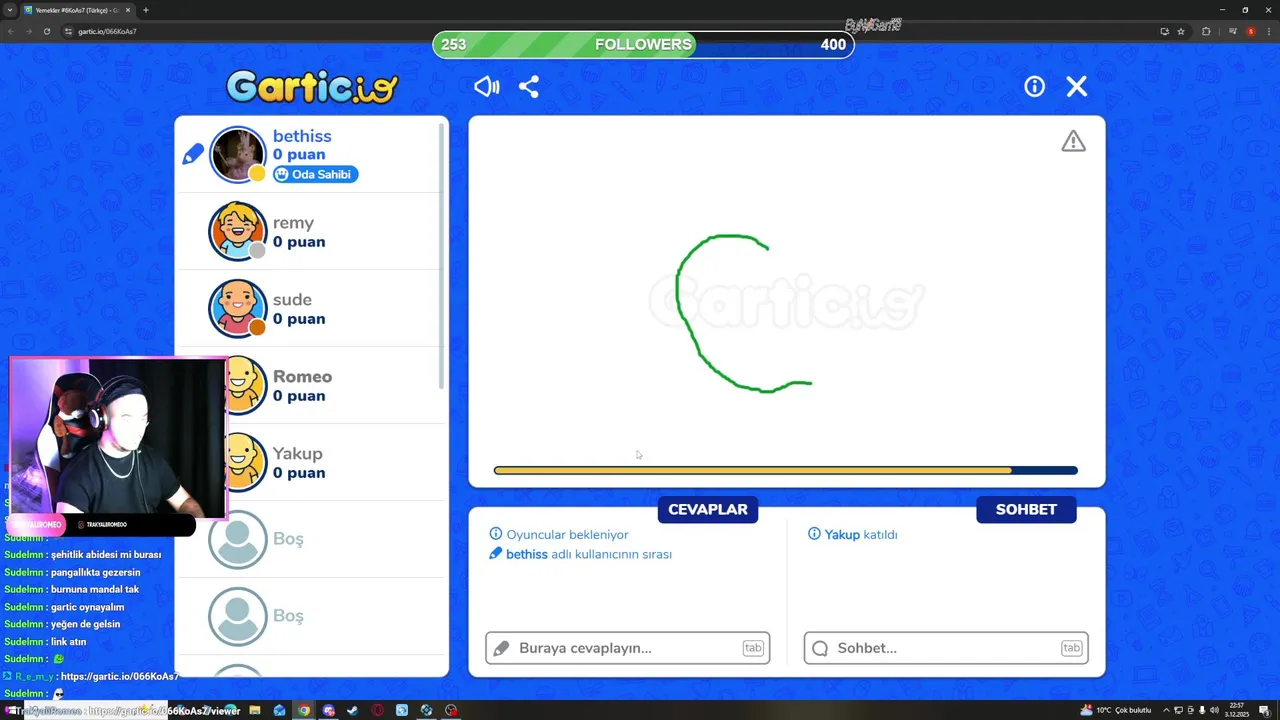Click 'bethiss adlı kullanıcının sırası' message
The image size is (1280, 720).
(x=581, y=554)
